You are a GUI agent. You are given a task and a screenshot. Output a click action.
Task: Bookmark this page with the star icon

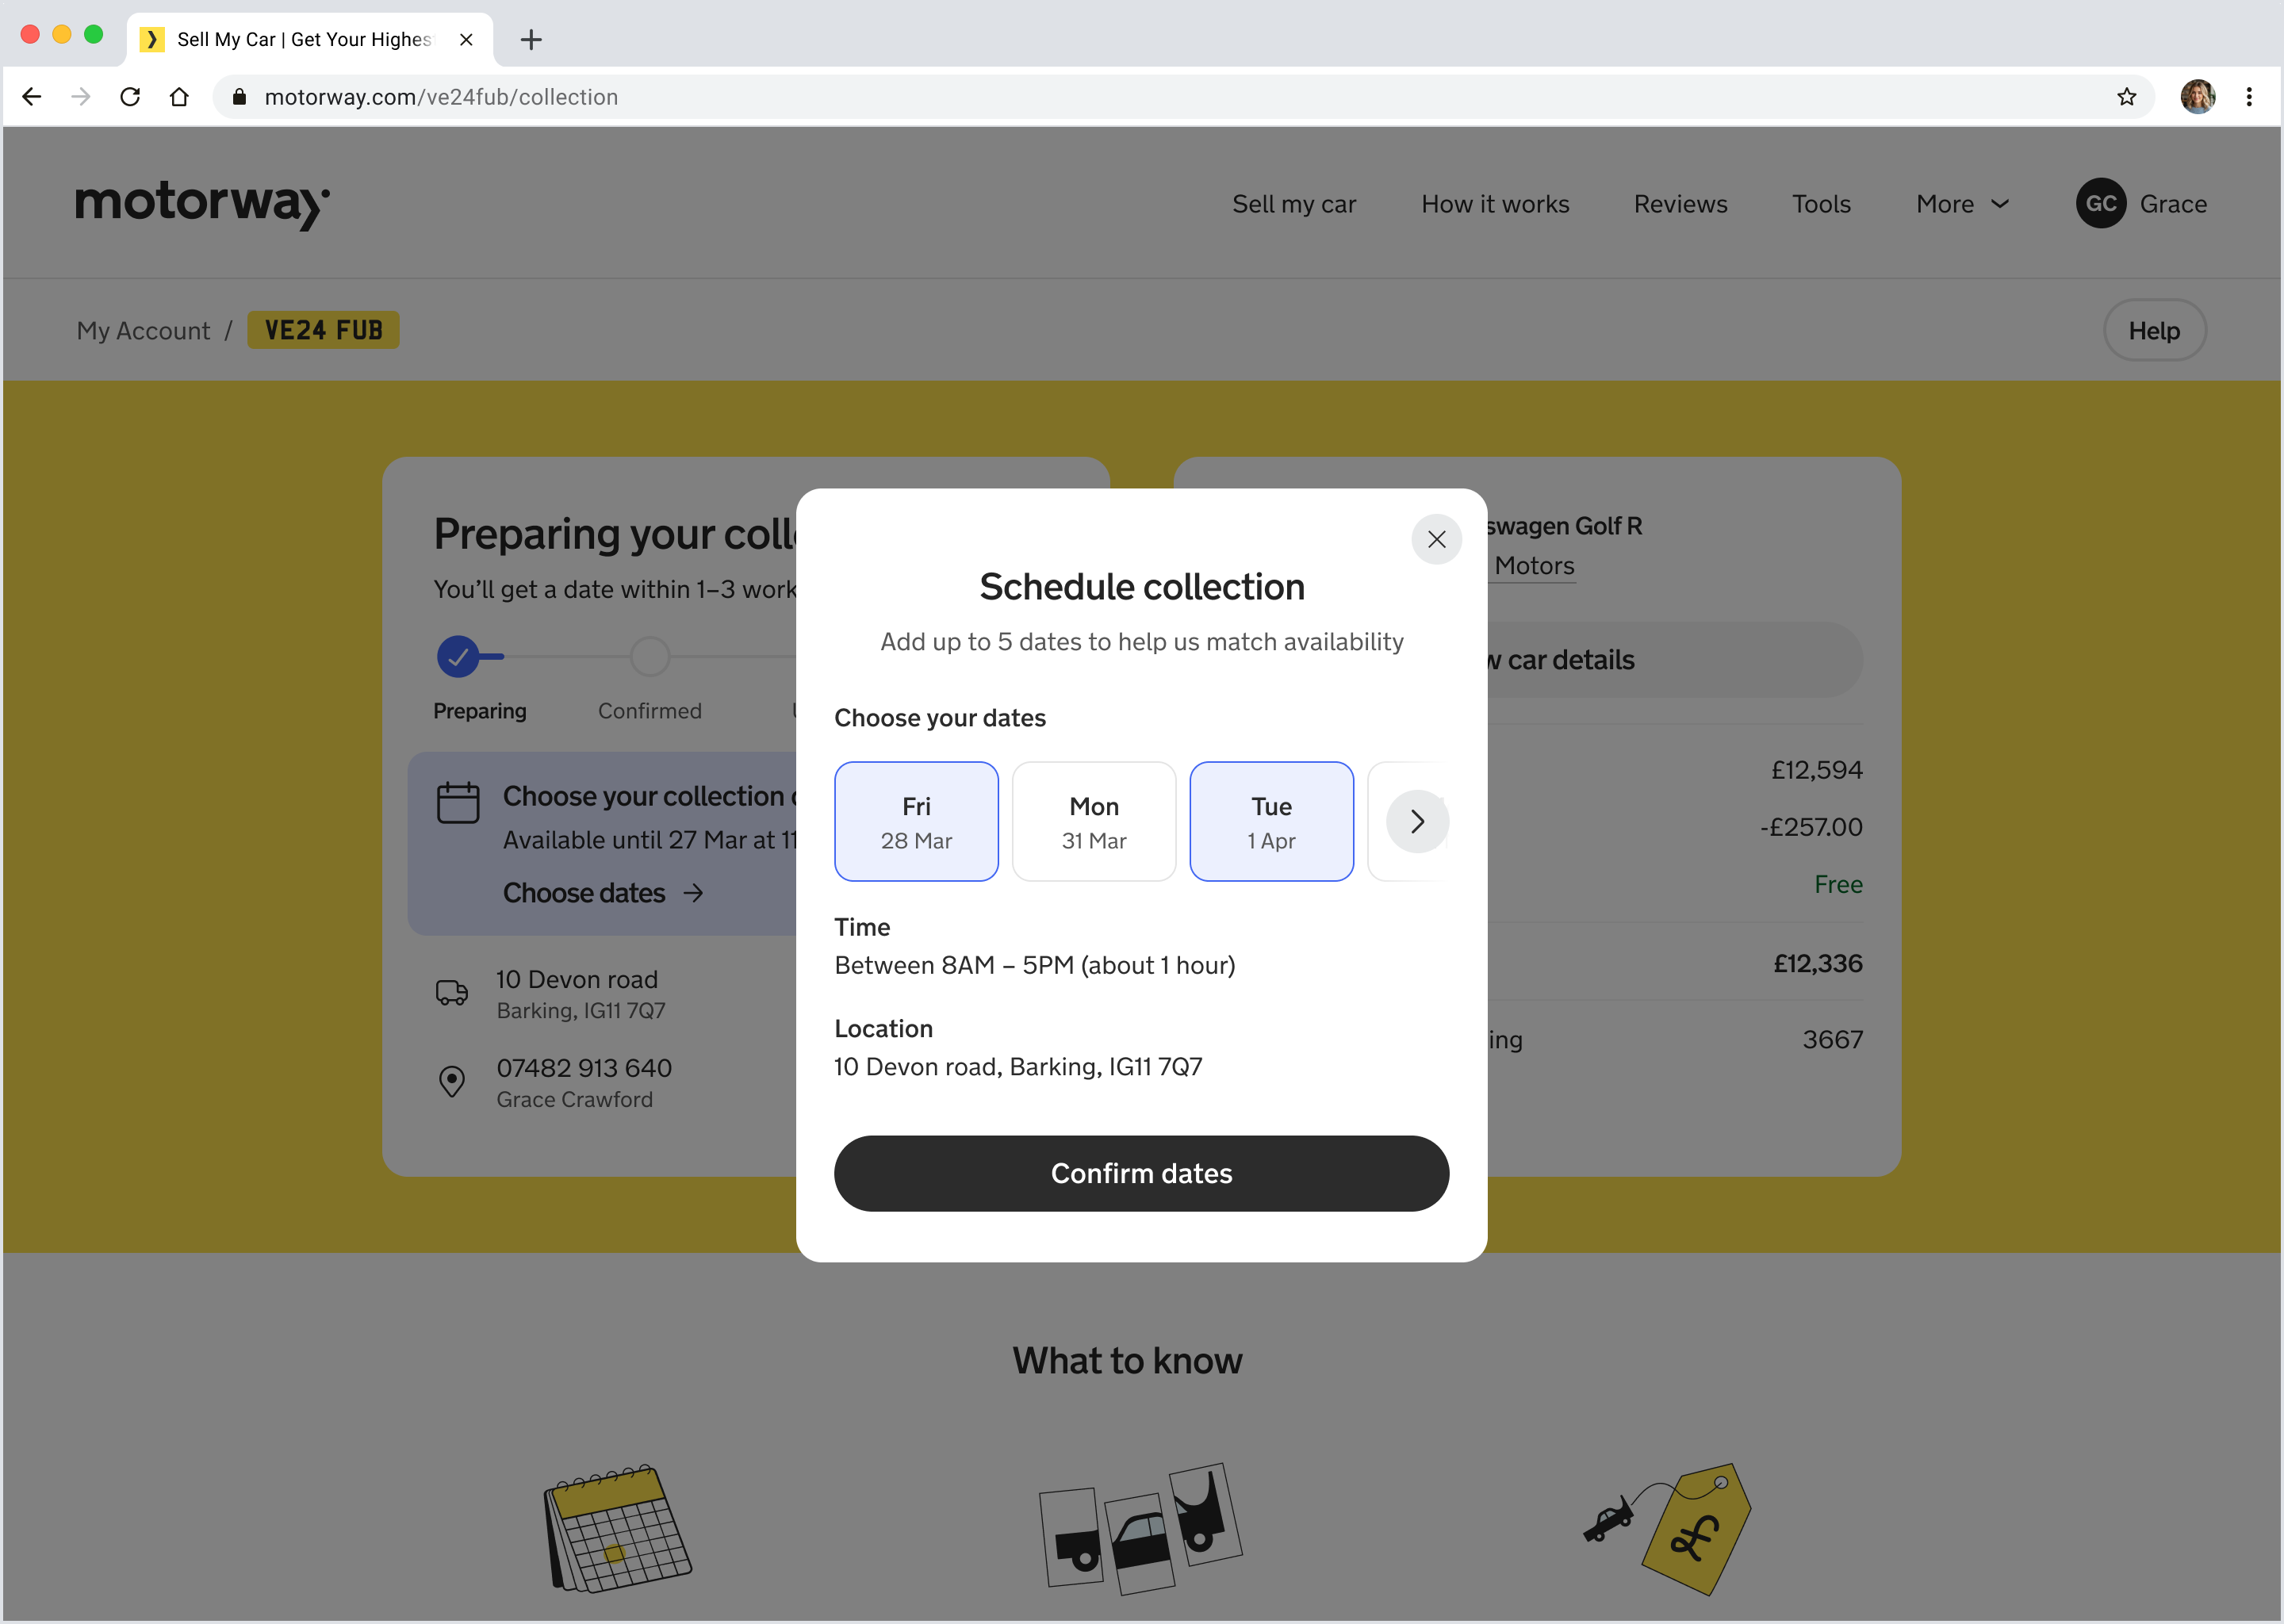[x=2126, y=97]
